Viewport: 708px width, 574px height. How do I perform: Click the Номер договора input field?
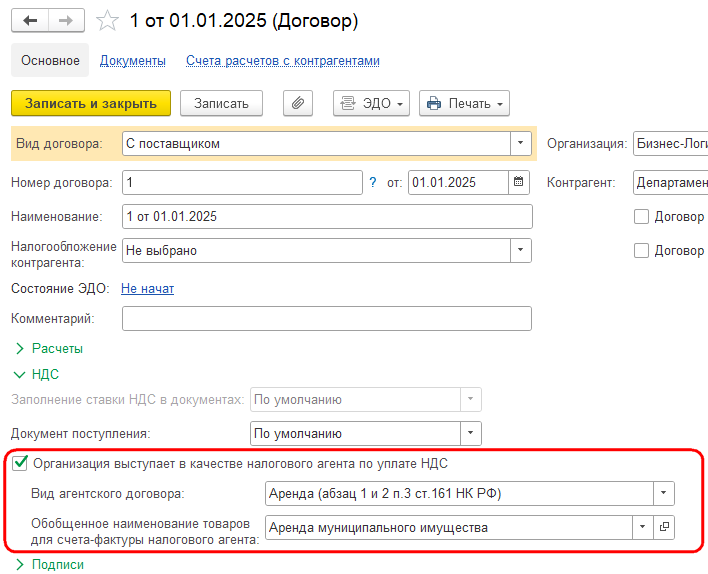(242, 182)
